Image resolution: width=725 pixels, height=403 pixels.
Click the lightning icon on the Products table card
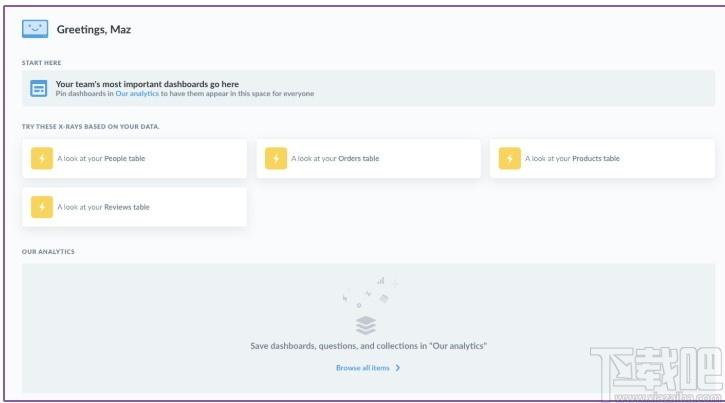point(510,159)
